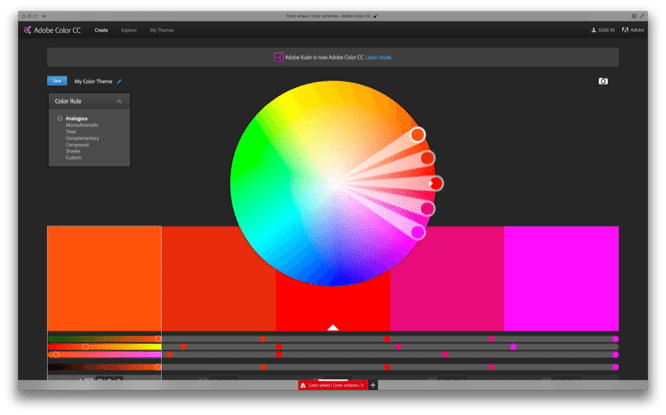Go to My Themes tab

pos(160,31)
